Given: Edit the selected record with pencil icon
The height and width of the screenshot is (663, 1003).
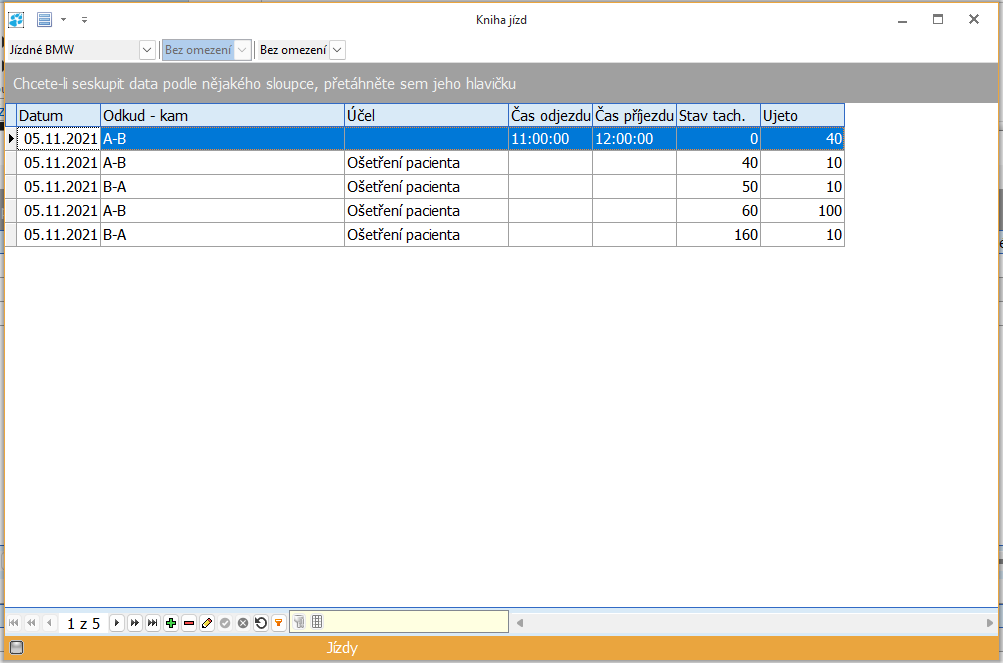Looking at the screenshot, I should tap(207, 623).
